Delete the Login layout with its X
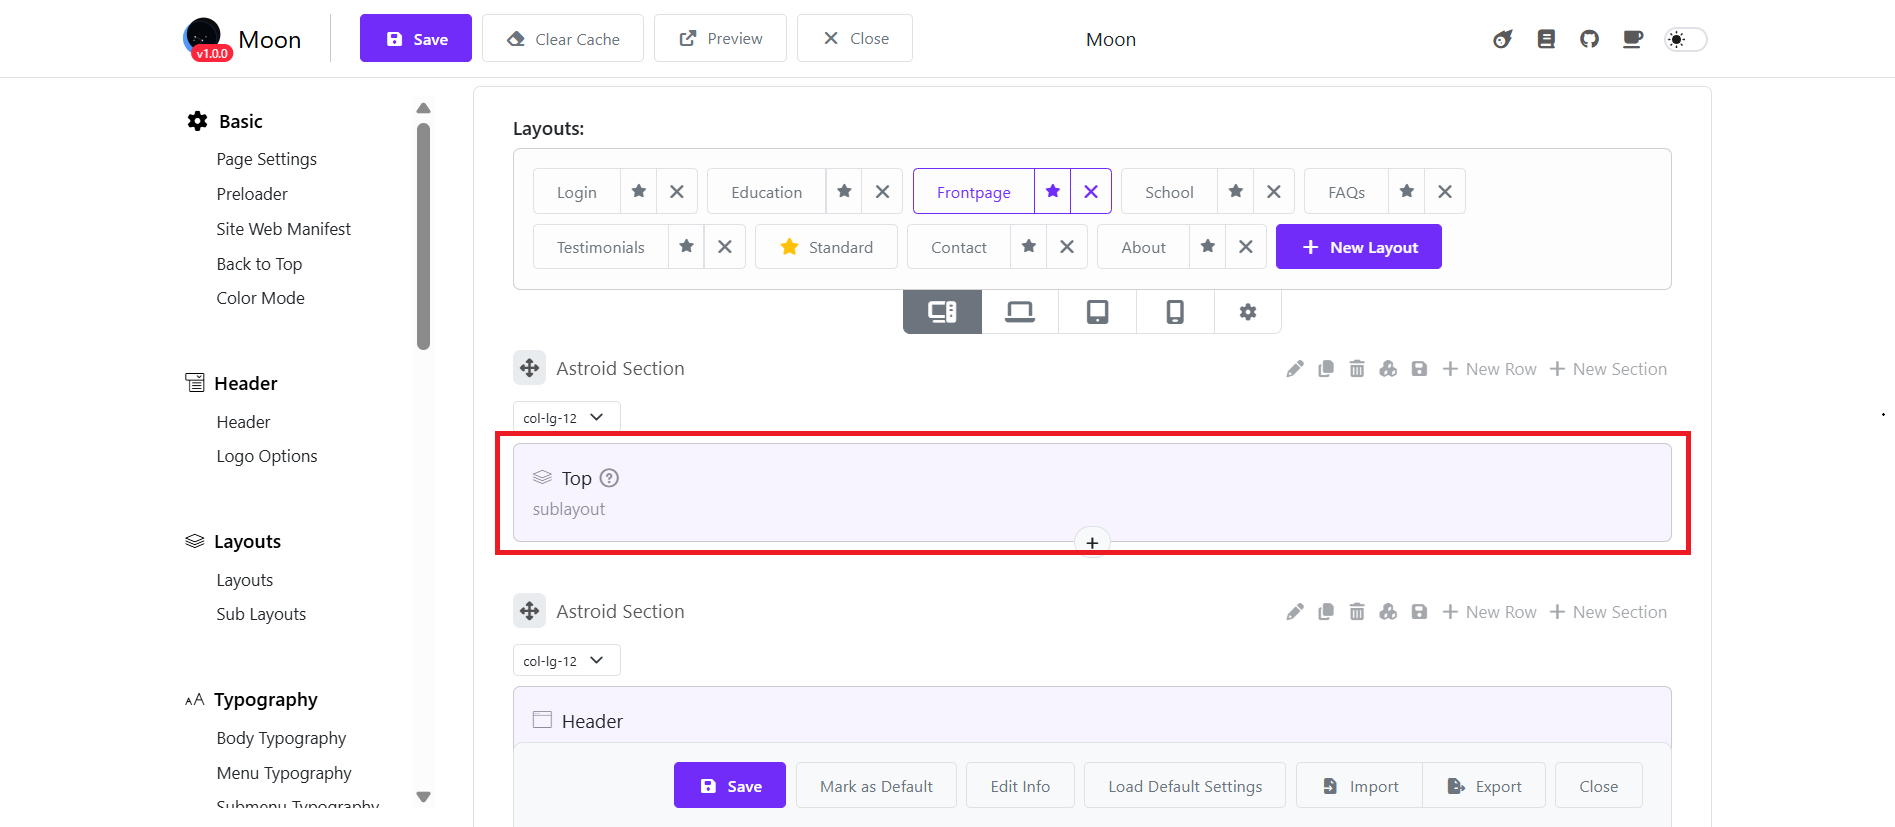This screenshot has width=1895, height=827. pos(677,191)
